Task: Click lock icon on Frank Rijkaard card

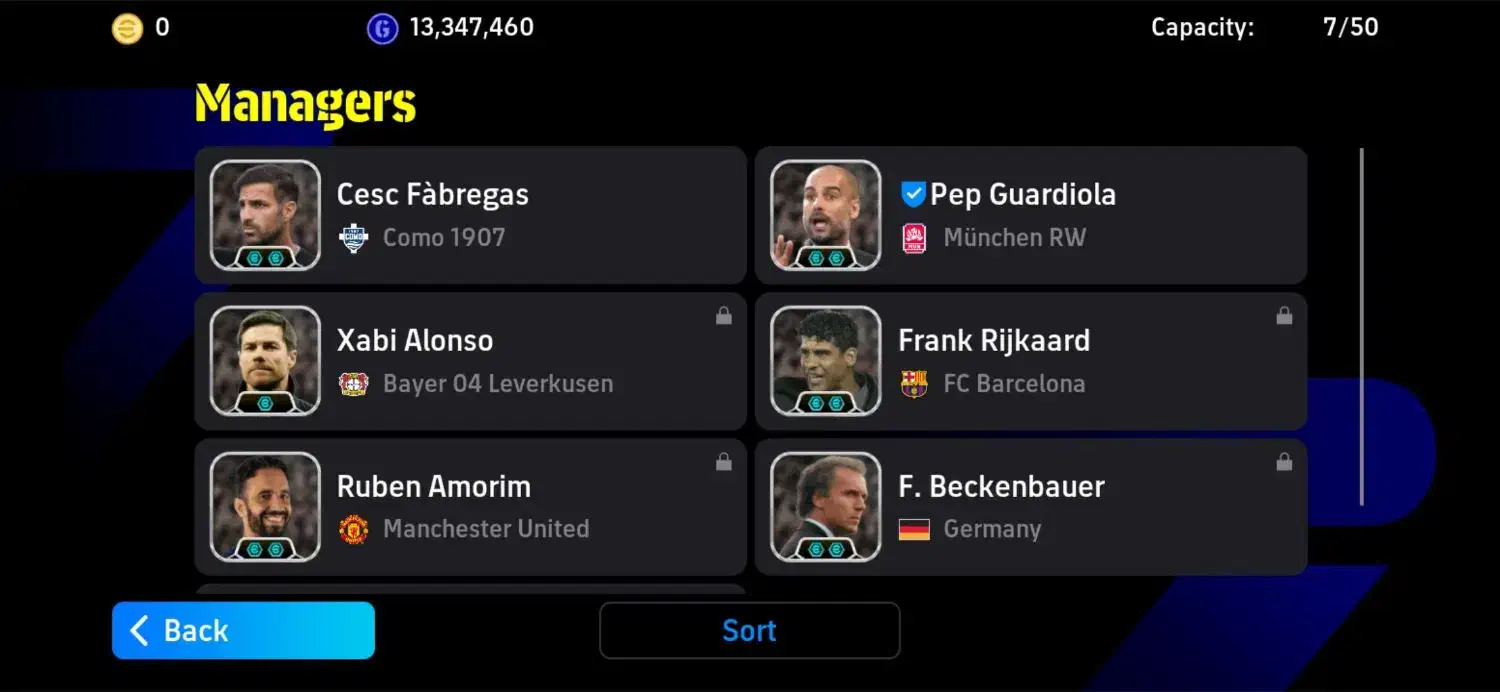Action: point(1284,316)
